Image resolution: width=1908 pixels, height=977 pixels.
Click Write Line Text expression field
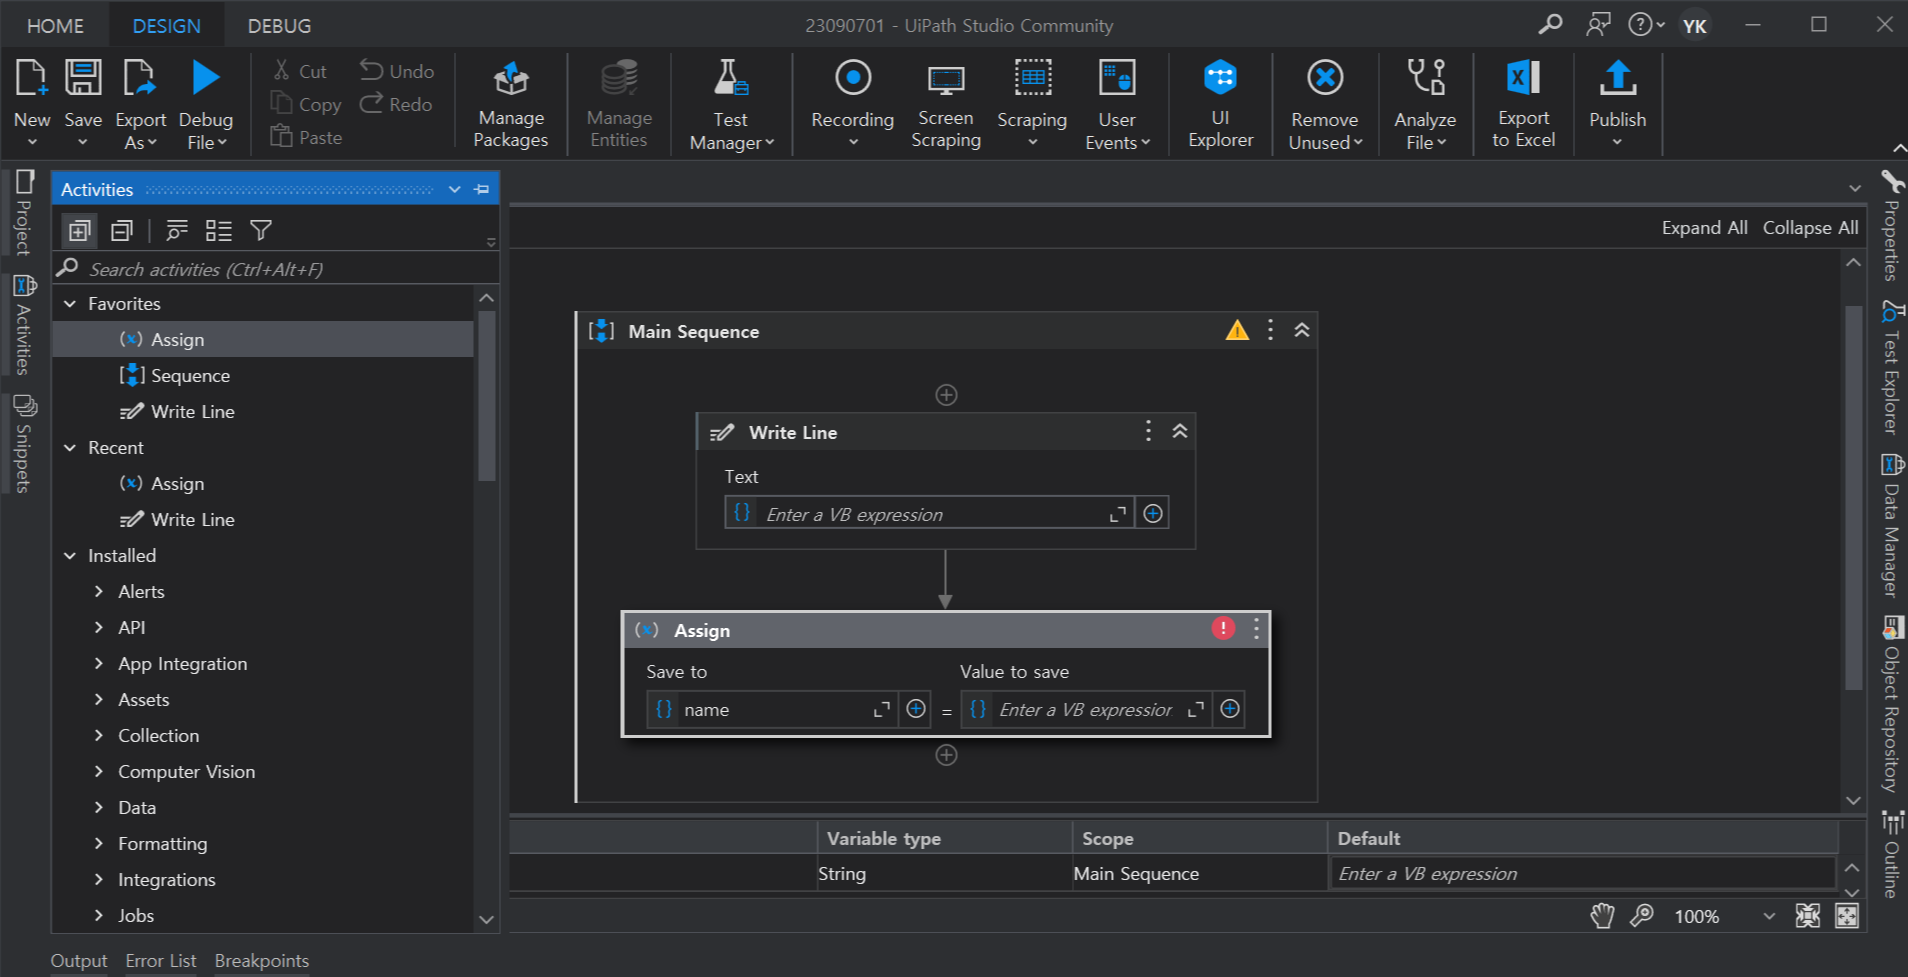(x=929, y=514)
